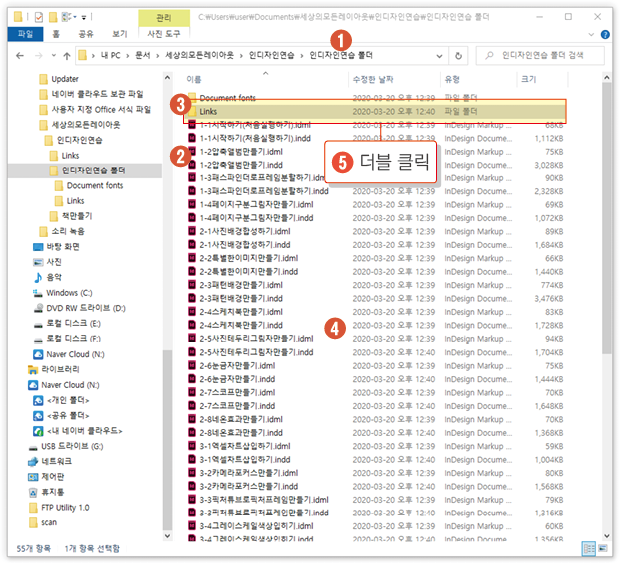Select 책만들기 folder in navigation tree
The height and width of the screenshot is (563, 620).
pyautogui.click(x=76, y=216)
